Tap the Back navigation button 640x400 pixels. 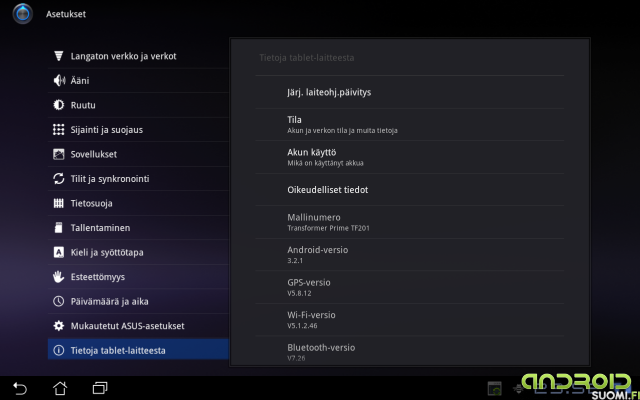(20, 388)
